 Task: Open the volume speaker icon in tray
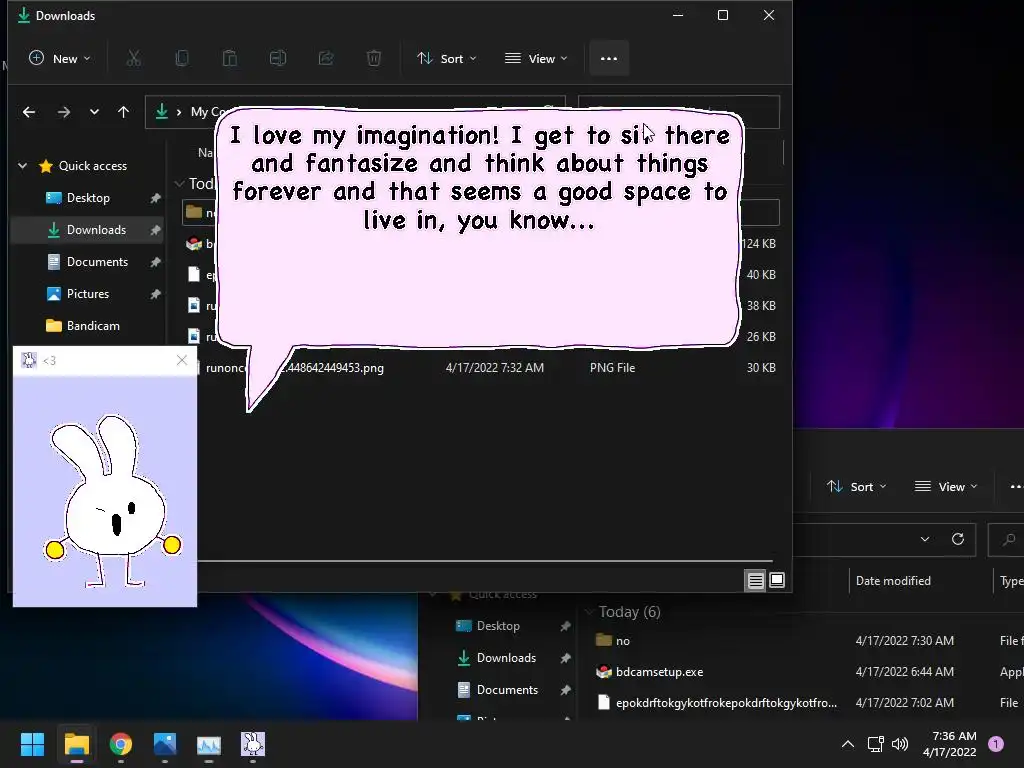899,744
